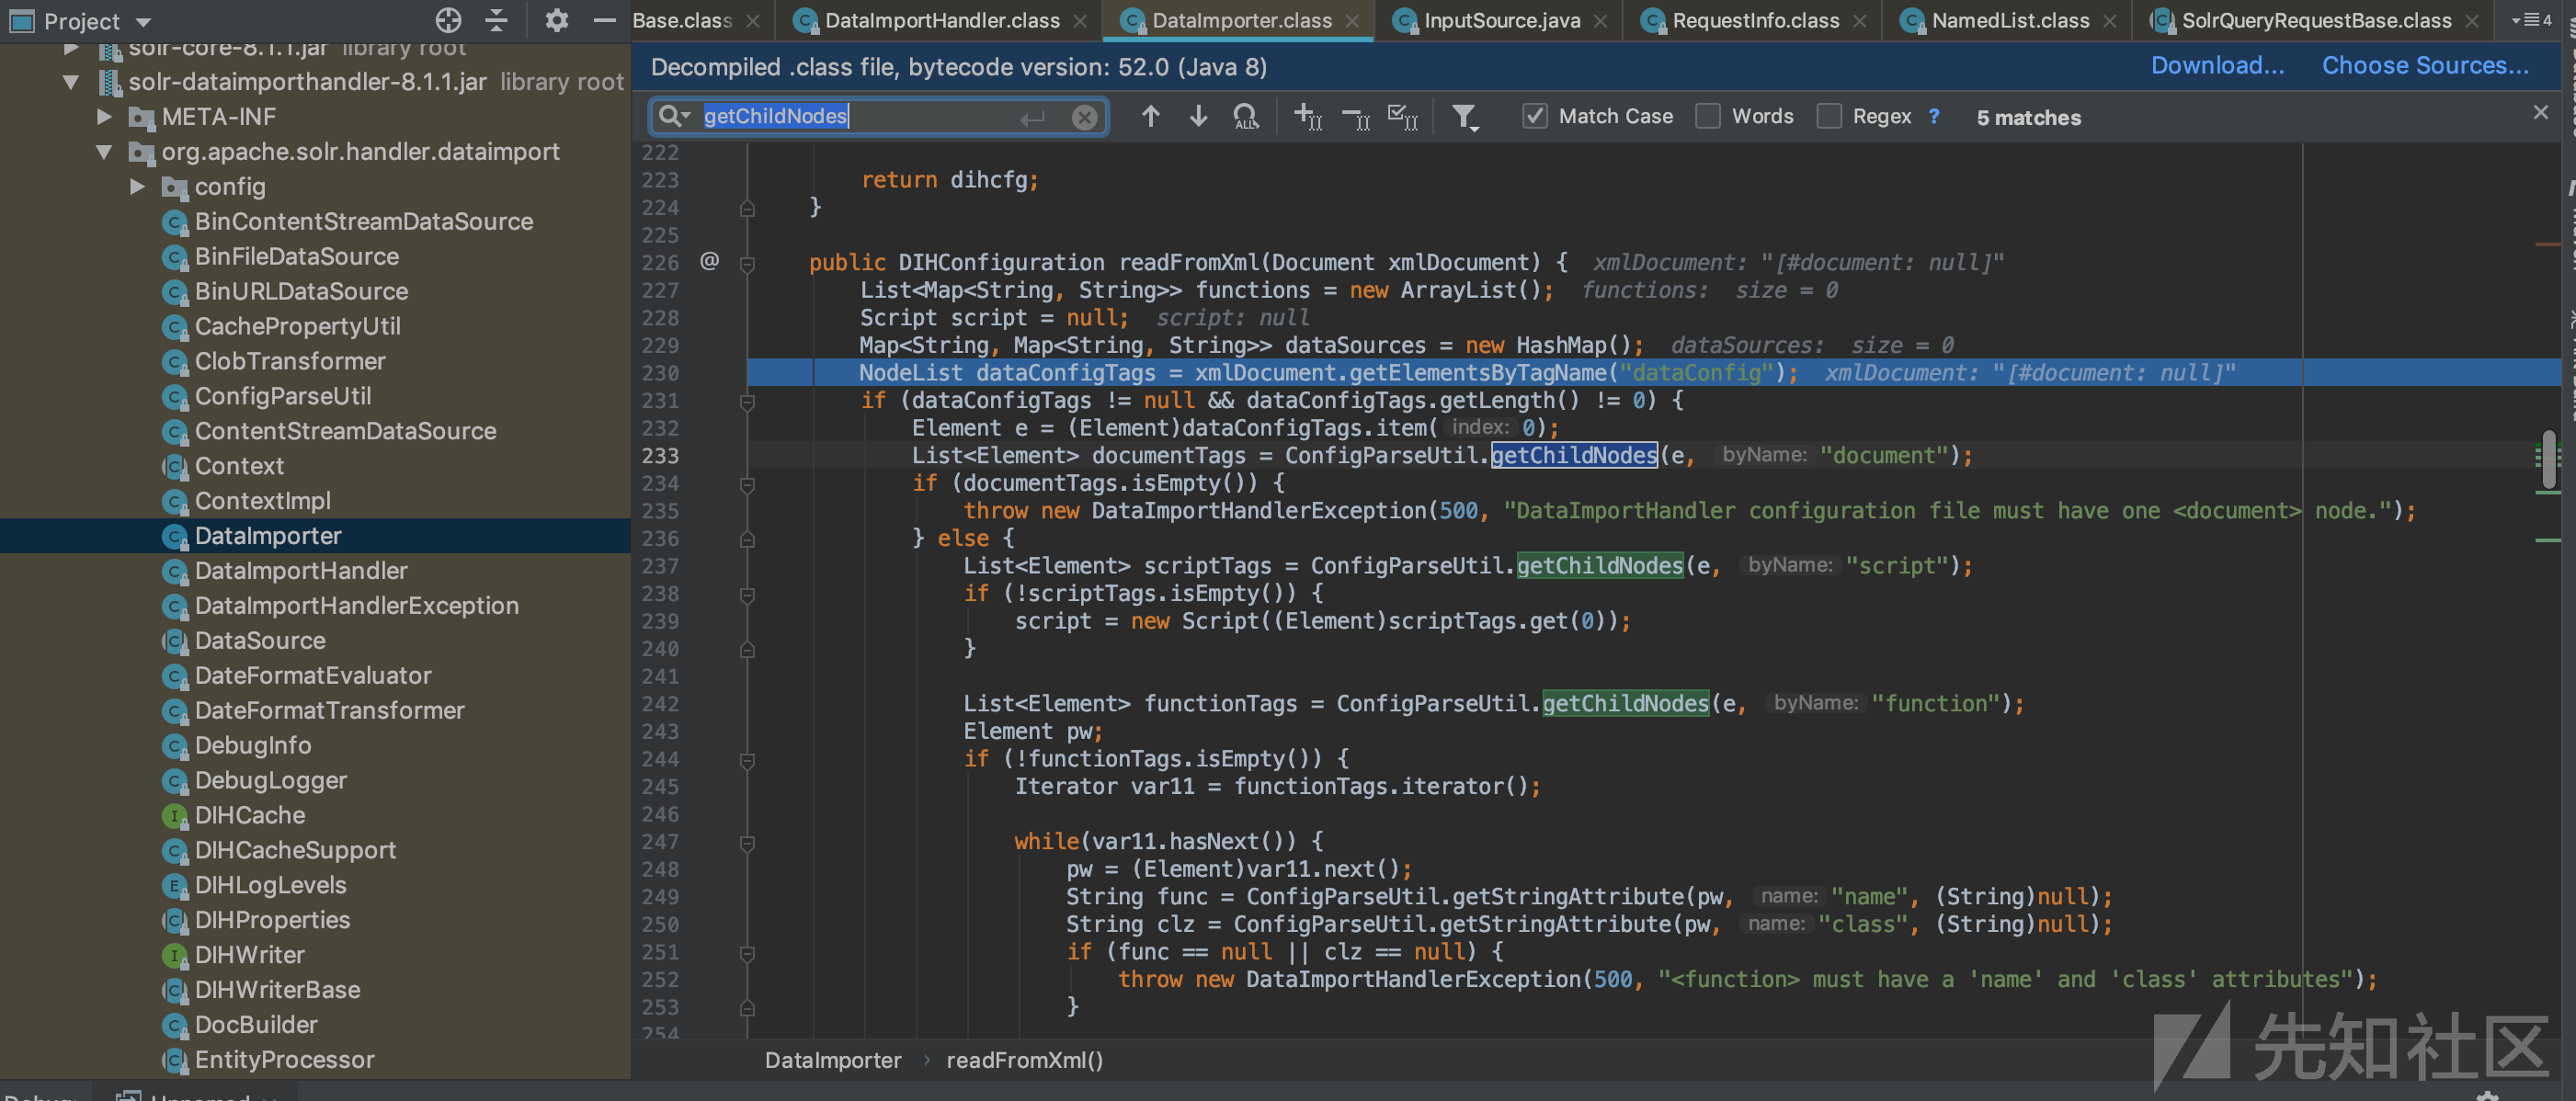Enable the Words checkbox
Image resolution: width=2576 pixels, height=1101 pixels.
[1708, 116]
